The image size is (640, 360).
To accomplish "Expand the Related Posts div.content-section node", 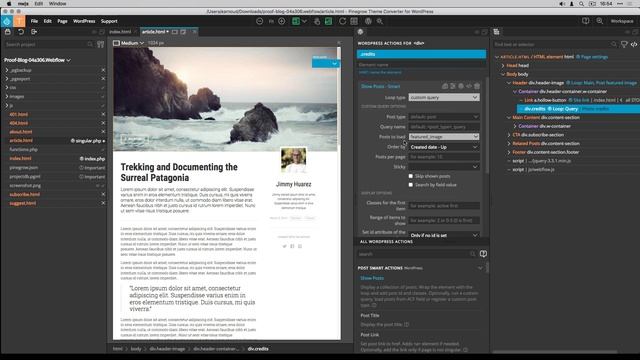I will pos(509,144).
